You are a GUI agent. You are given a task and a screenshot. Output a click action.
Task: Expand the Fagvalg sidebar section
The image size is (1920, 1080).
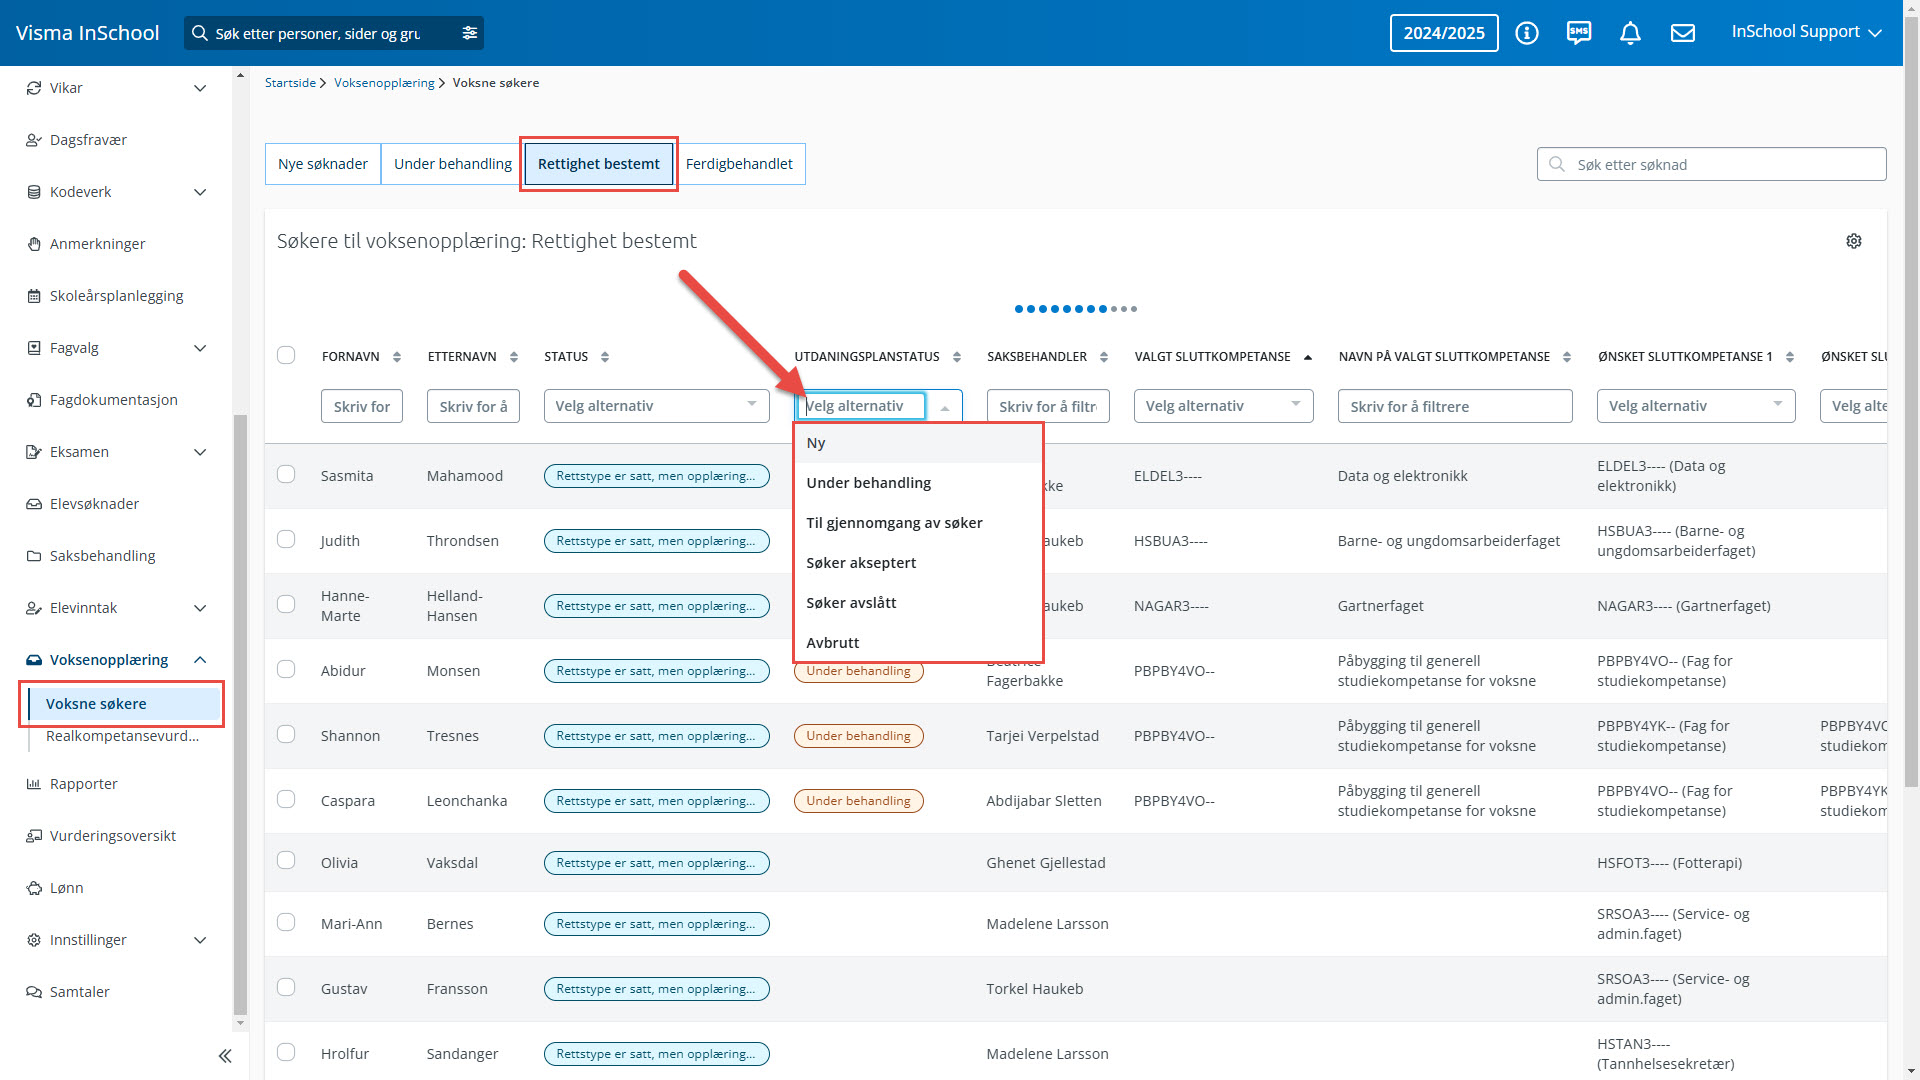pyautogui.click(x=200, y=348)
